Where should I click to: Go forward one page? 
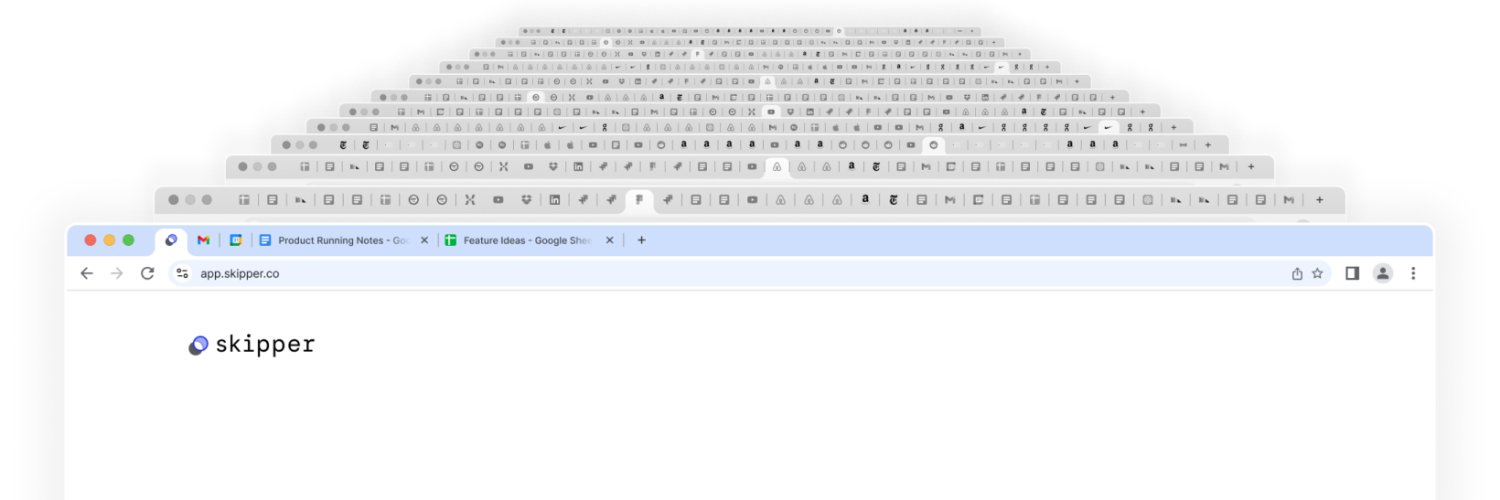(117, 273)
